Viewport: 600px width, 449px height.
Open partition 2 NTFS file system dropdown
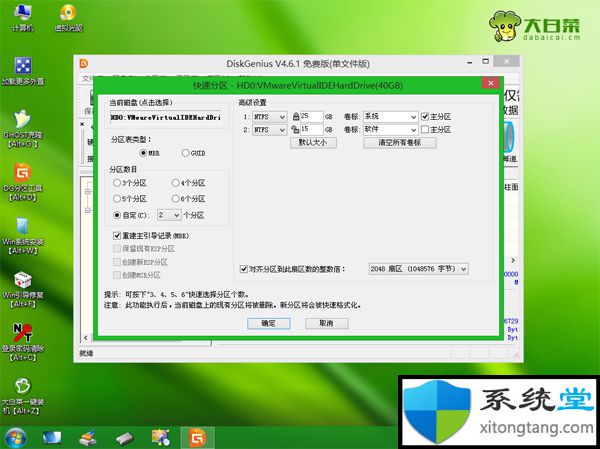(269, 130)
